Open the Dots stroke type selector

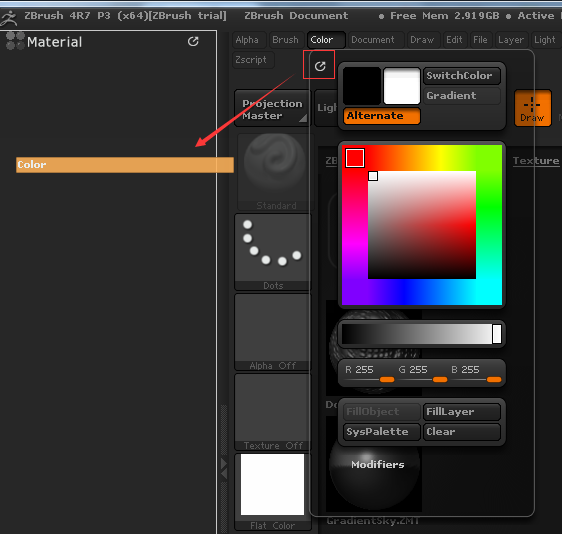point(273,252)
